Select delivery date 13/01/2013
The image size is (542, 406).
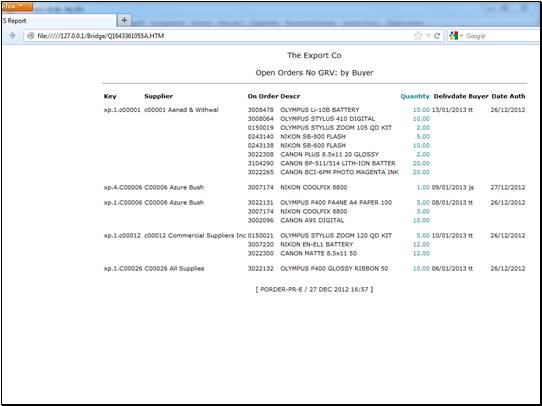(448, 110)
